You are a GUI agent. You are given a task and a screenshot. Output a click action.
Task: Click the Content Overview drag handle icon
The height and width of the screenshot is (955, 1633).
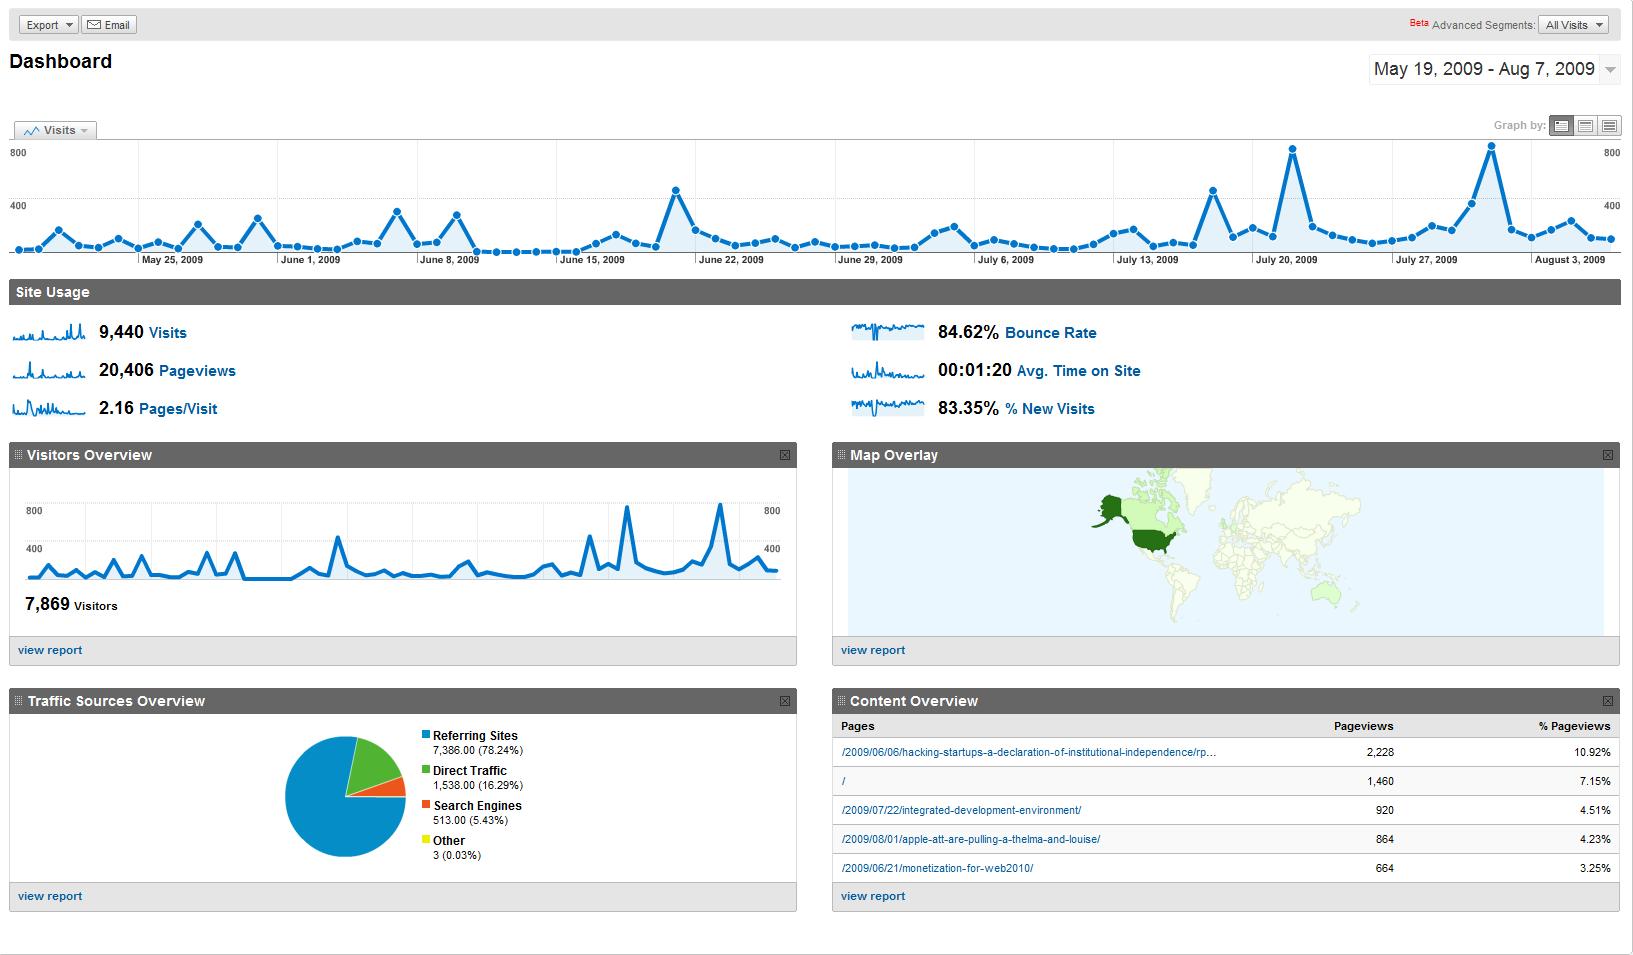[841, 701]
